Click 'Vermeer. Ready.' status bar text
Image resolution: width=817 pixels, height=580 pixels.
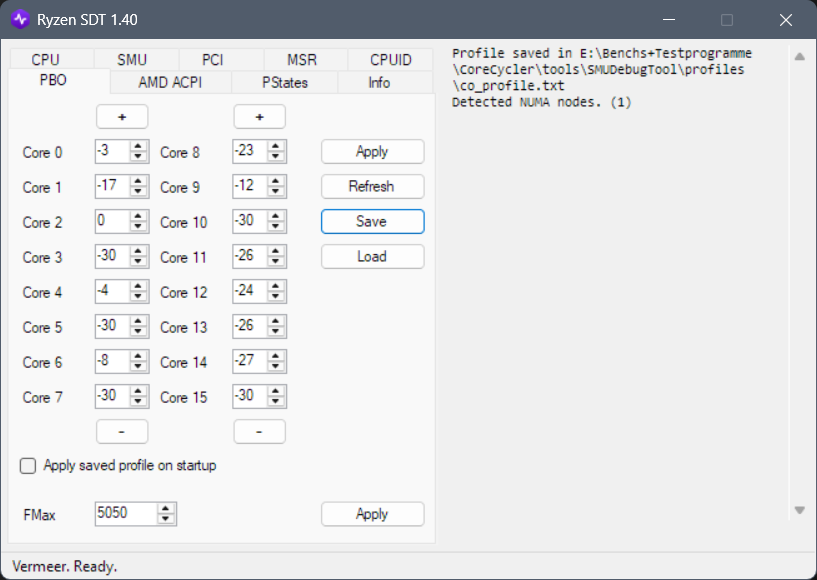[x=65, y=566]
